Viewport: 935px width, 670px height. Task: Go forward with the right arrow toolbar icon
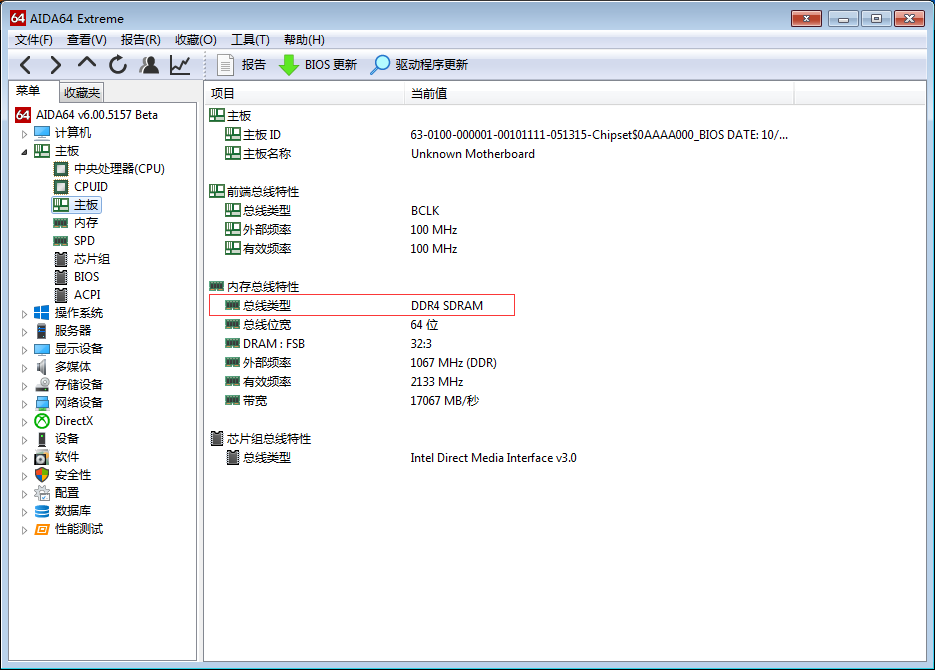coord(55,65)
